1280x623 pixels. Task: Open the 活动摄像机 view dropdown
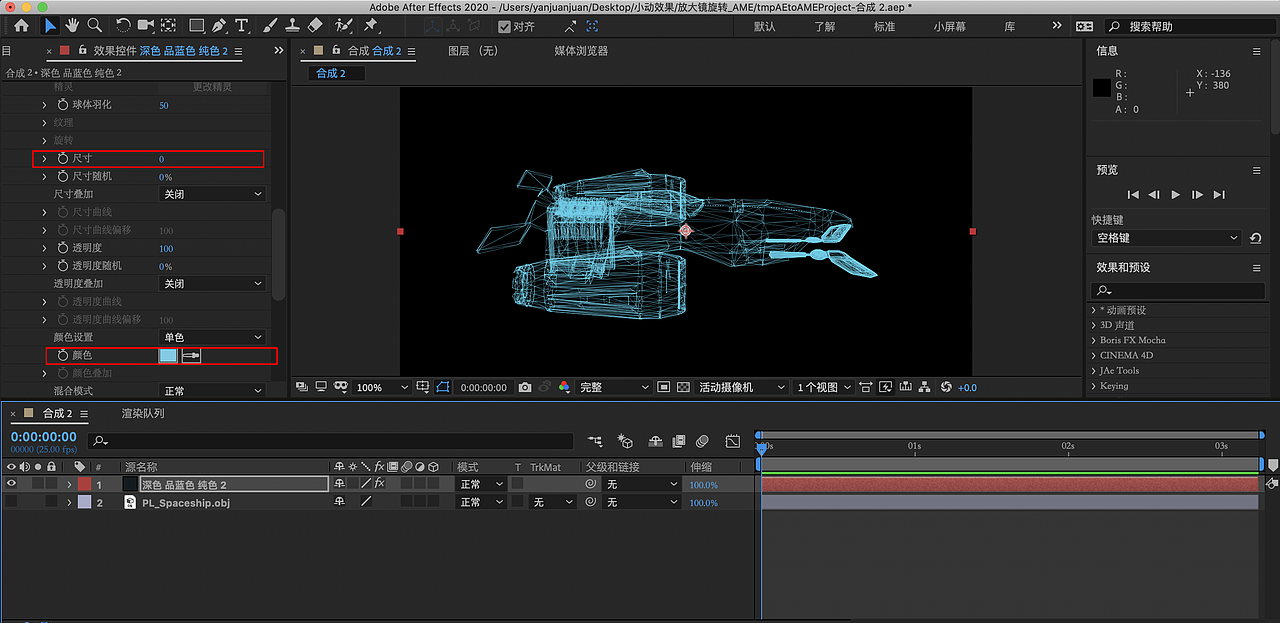pos(739,387)
